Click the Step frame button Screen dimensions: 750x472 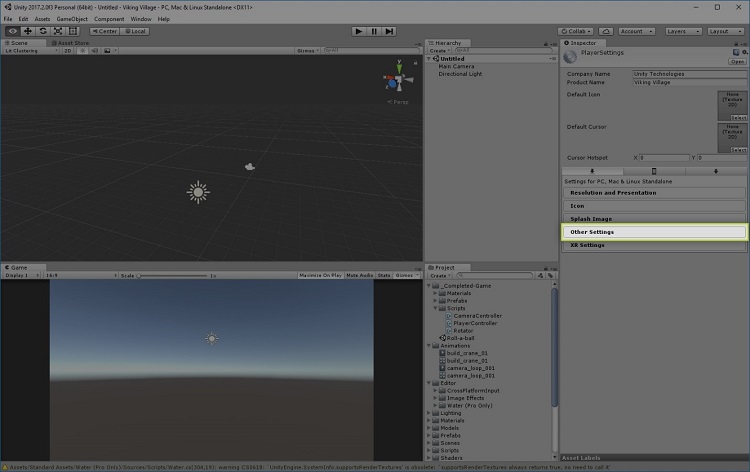[389, 31]
